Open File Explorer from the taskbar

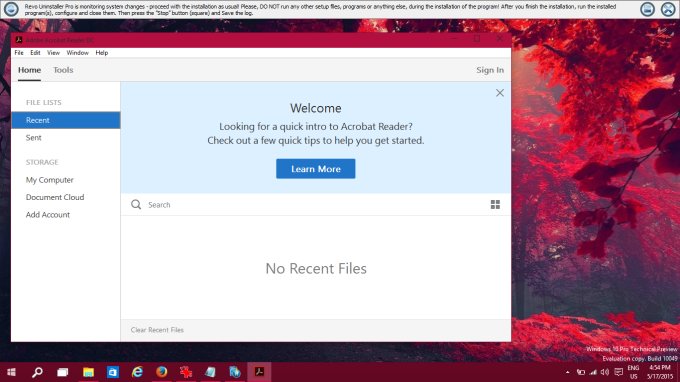88,372
